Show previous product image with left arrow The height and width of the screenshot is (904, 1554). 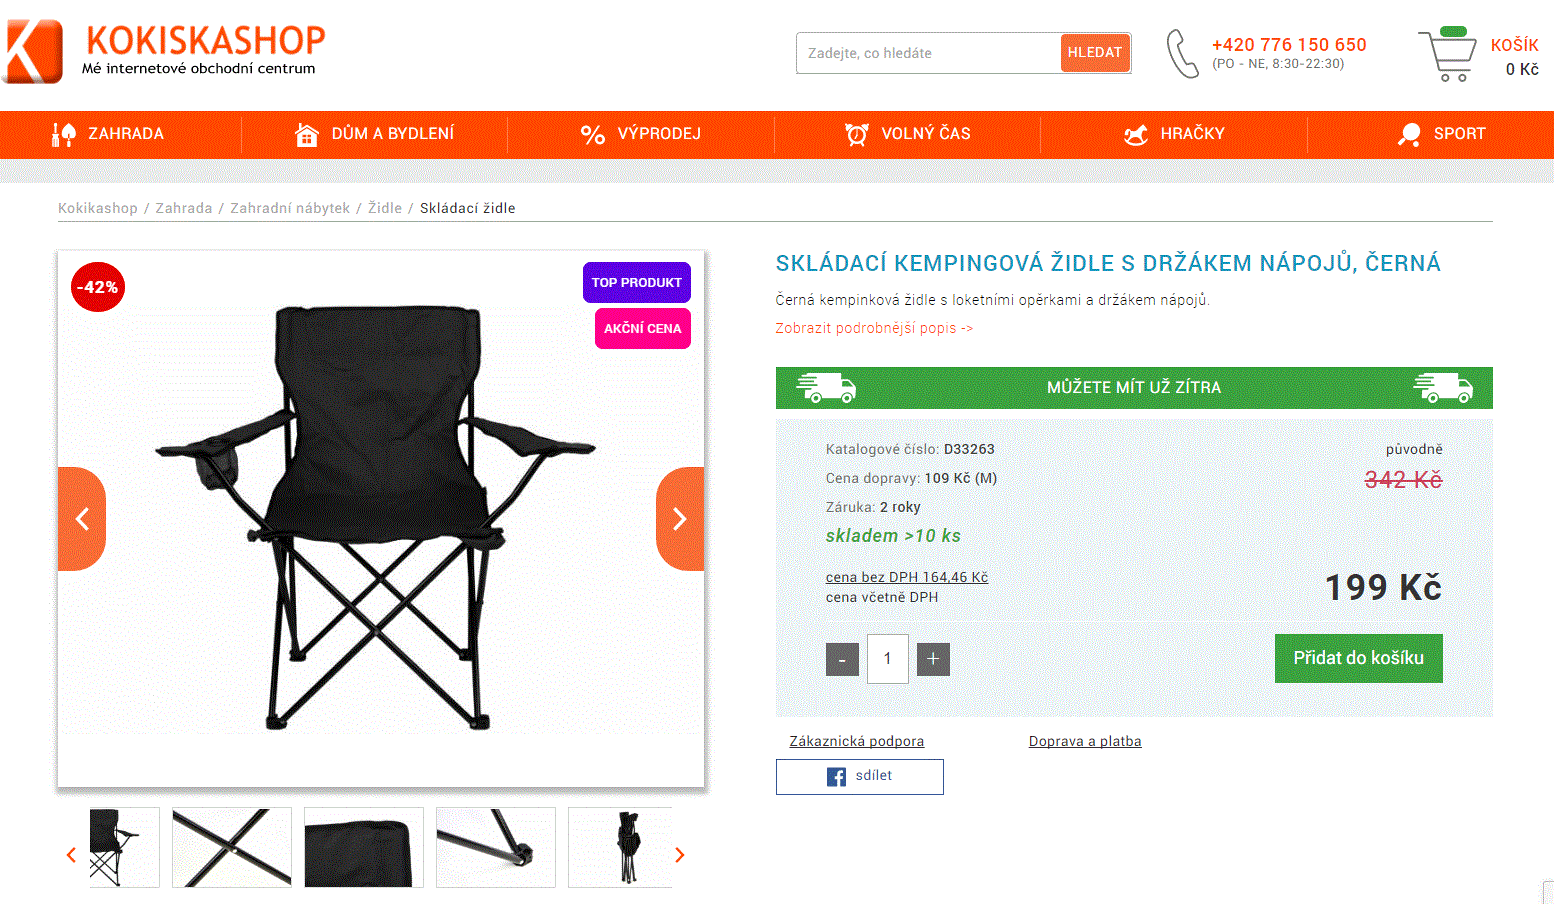coord(82,519)
